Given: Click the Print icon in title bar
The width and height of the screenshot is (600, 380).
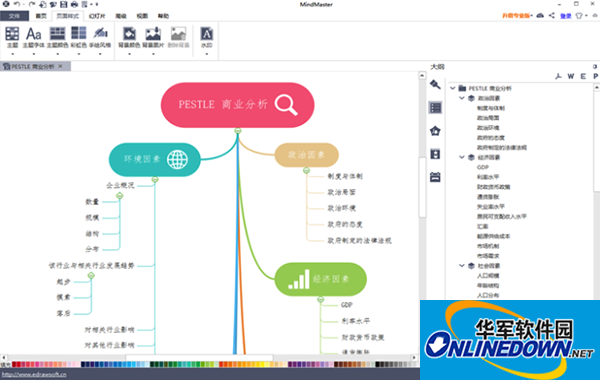Looking at the screenshot, I should (74, 4).
